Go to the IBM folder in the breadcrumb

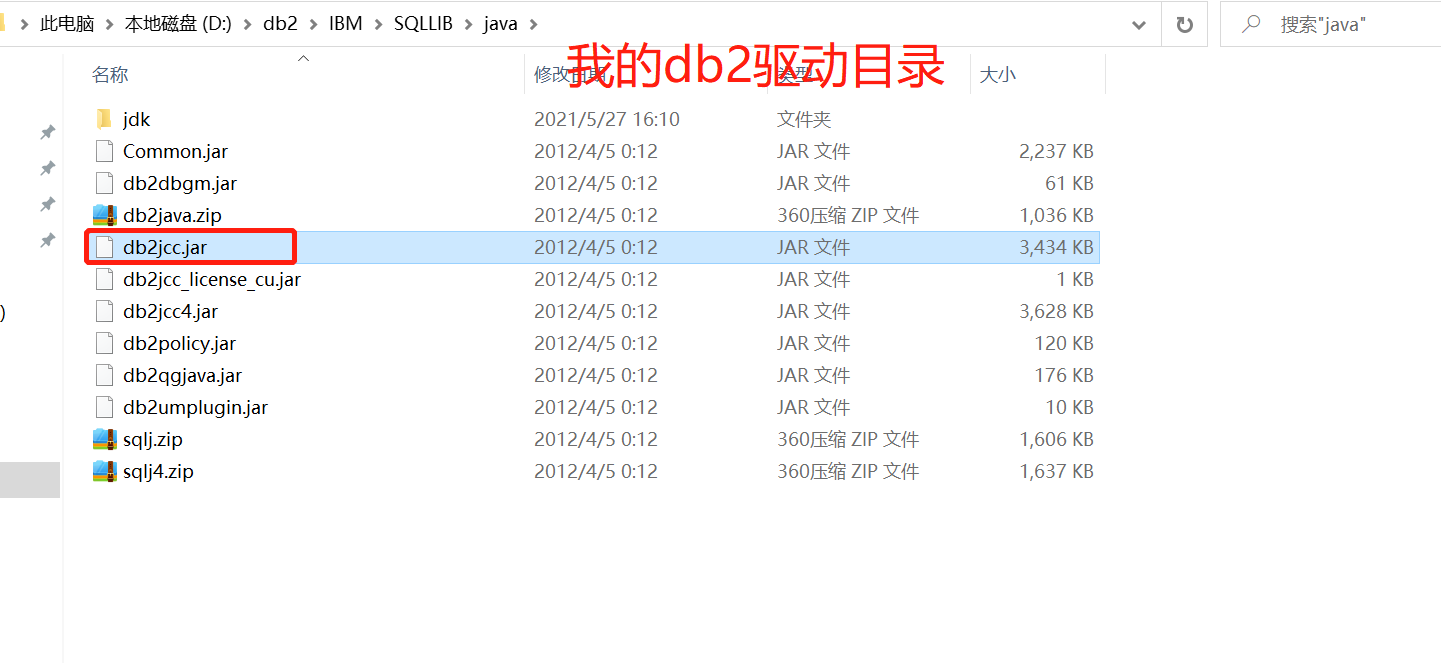[x=345, y=24]
